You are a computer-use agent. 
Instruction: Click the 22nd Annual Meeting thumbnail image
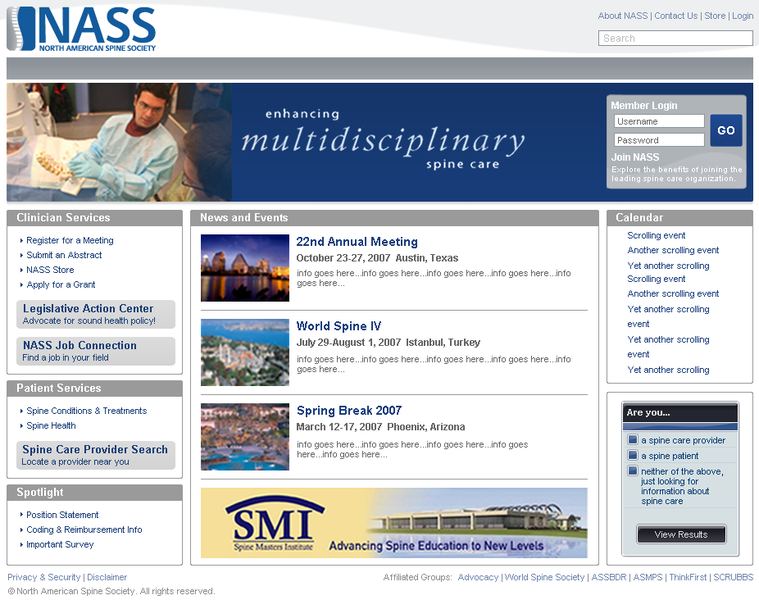[x=245, y=268]
